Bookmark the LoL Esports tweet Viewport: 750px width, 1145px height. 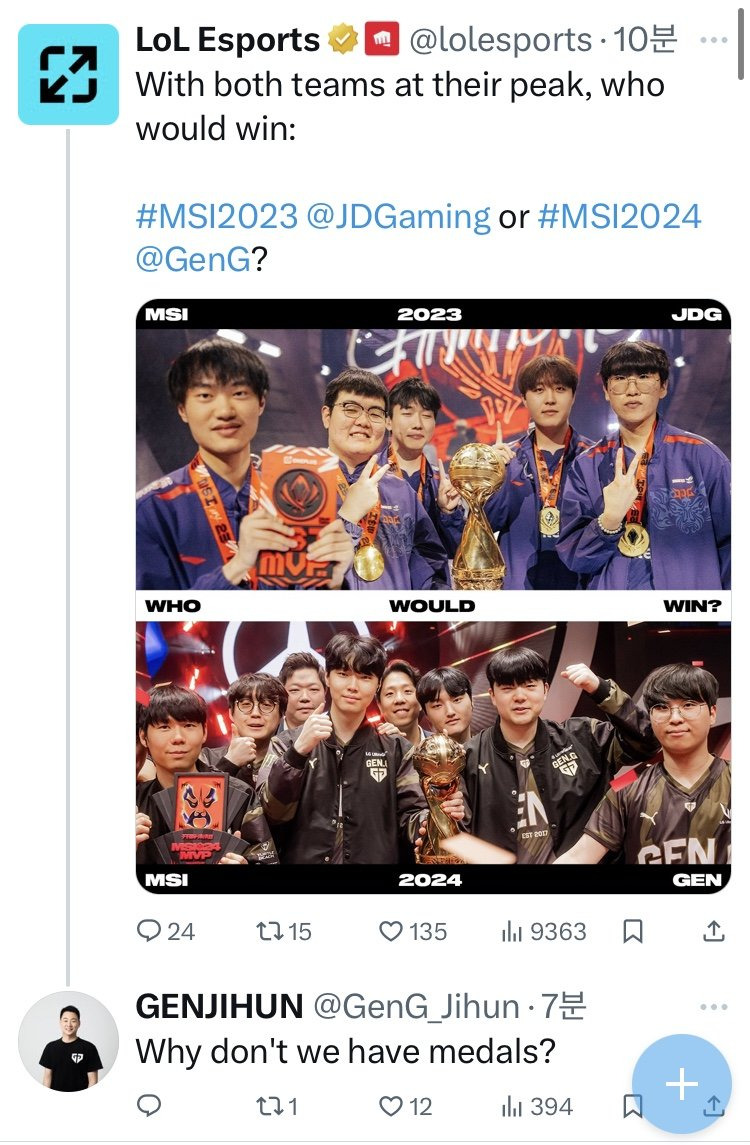pyautogui.click(x=632, y=931)
